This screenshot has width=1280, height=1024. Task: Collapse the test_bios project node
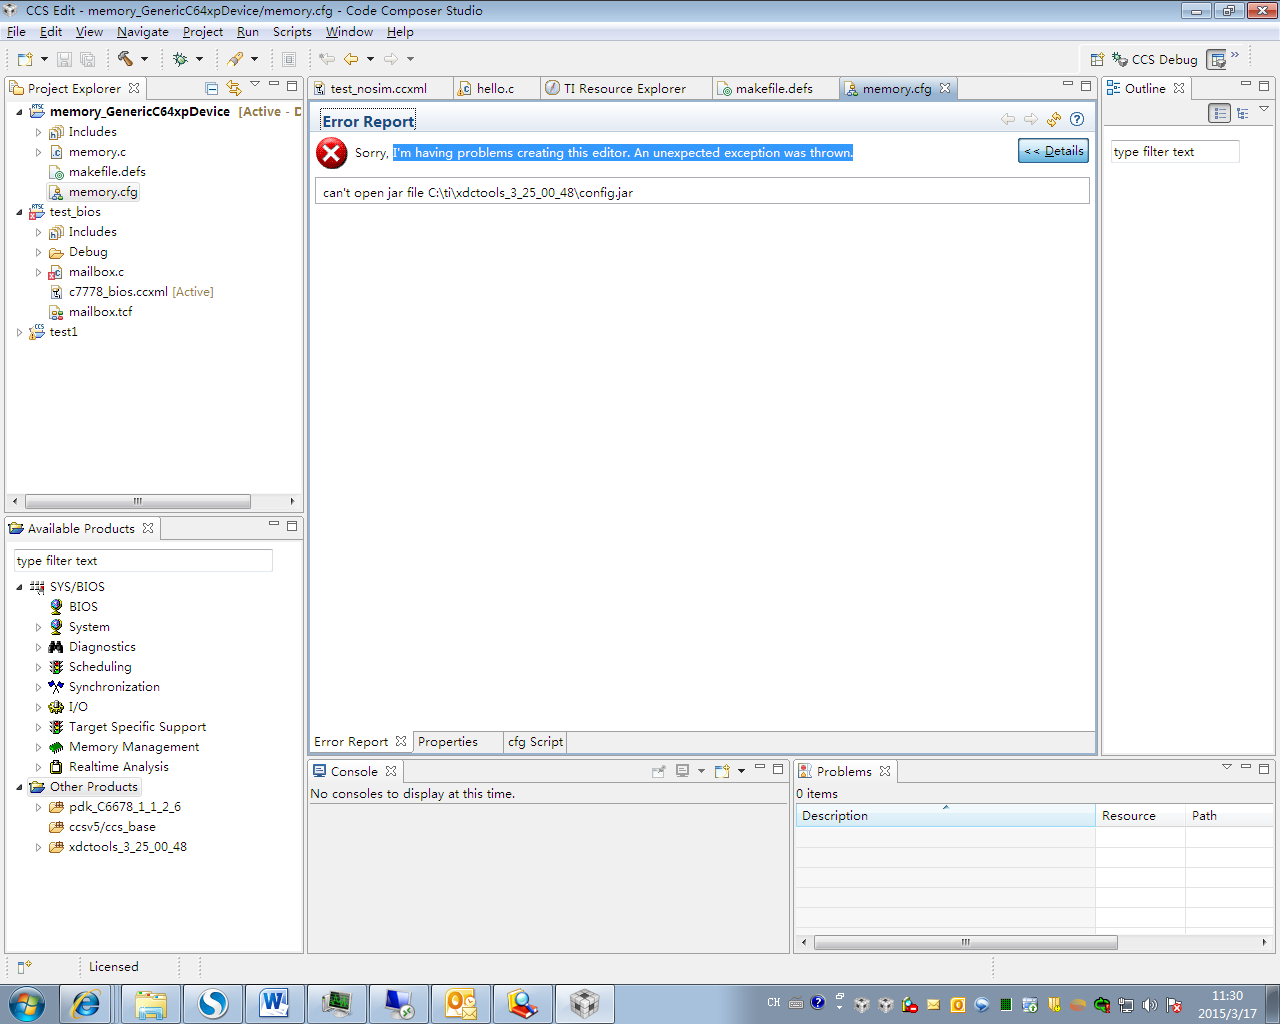coord(20,212)
